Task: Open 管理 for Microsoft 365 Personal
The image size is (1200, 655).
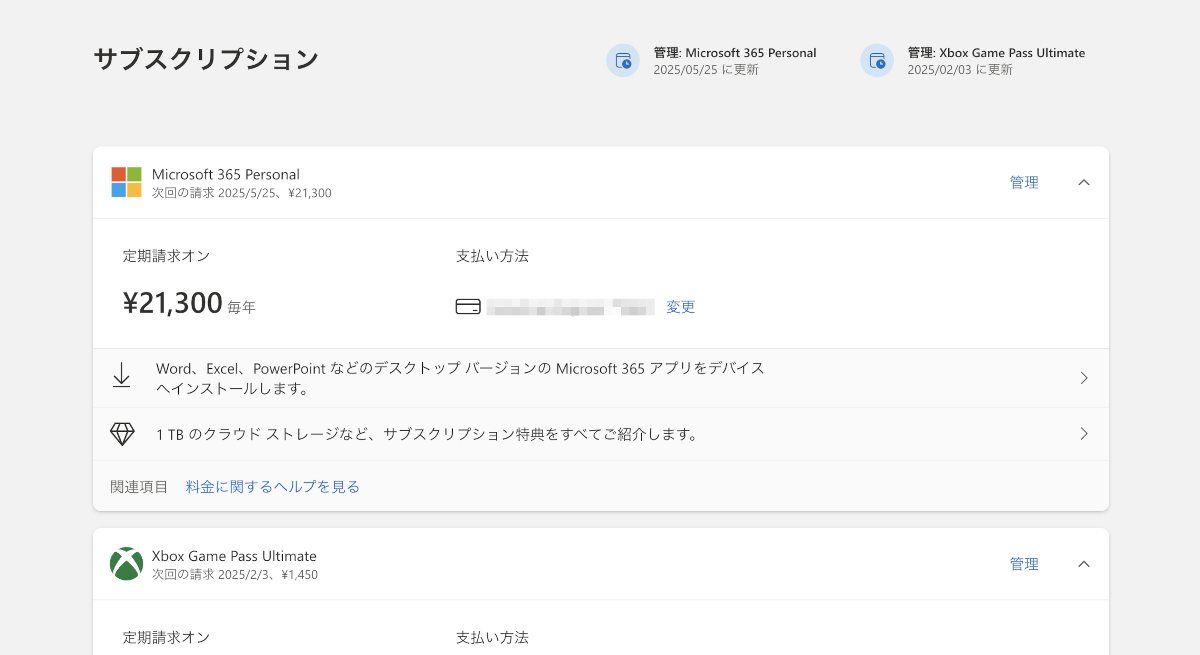Action: (x=1024, y=182)
